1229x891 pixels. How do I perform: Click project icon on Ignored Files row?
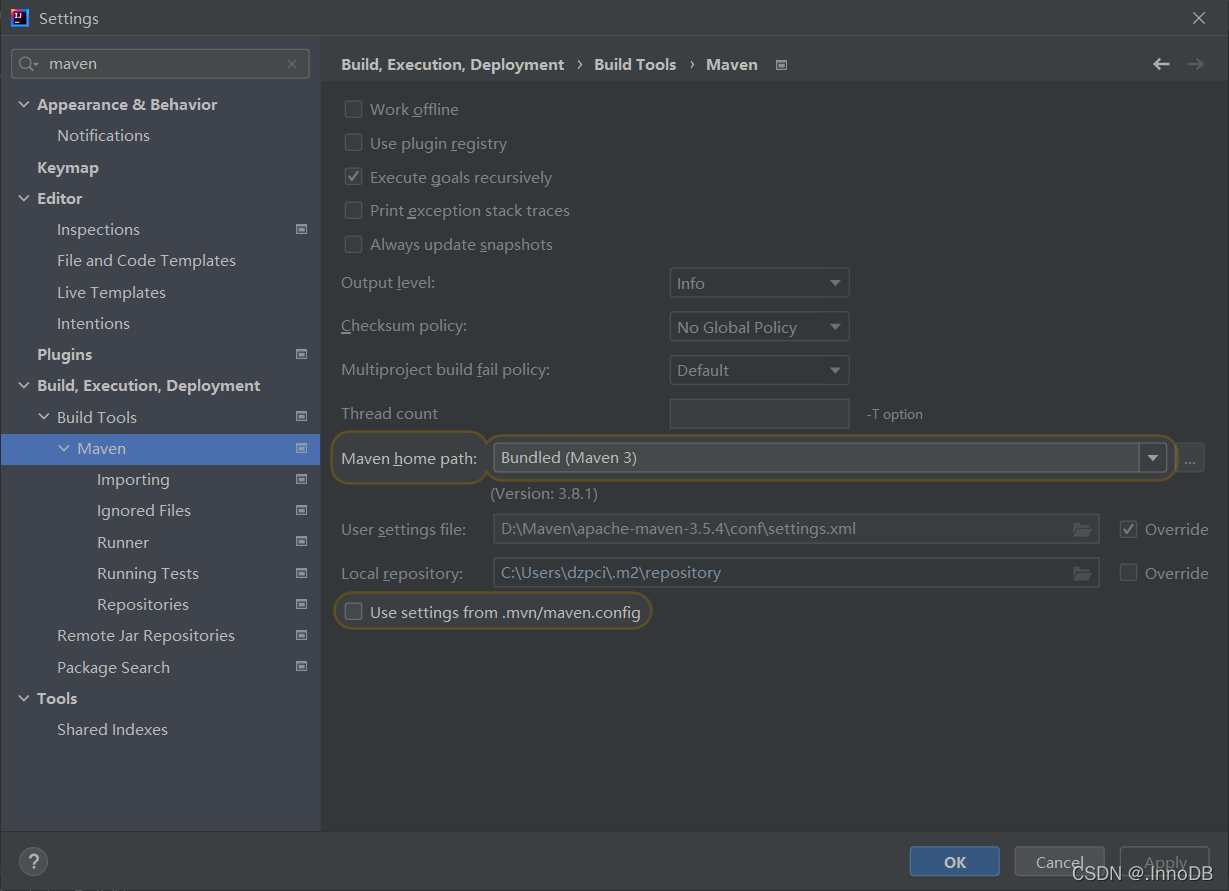(x=301, y=510)
